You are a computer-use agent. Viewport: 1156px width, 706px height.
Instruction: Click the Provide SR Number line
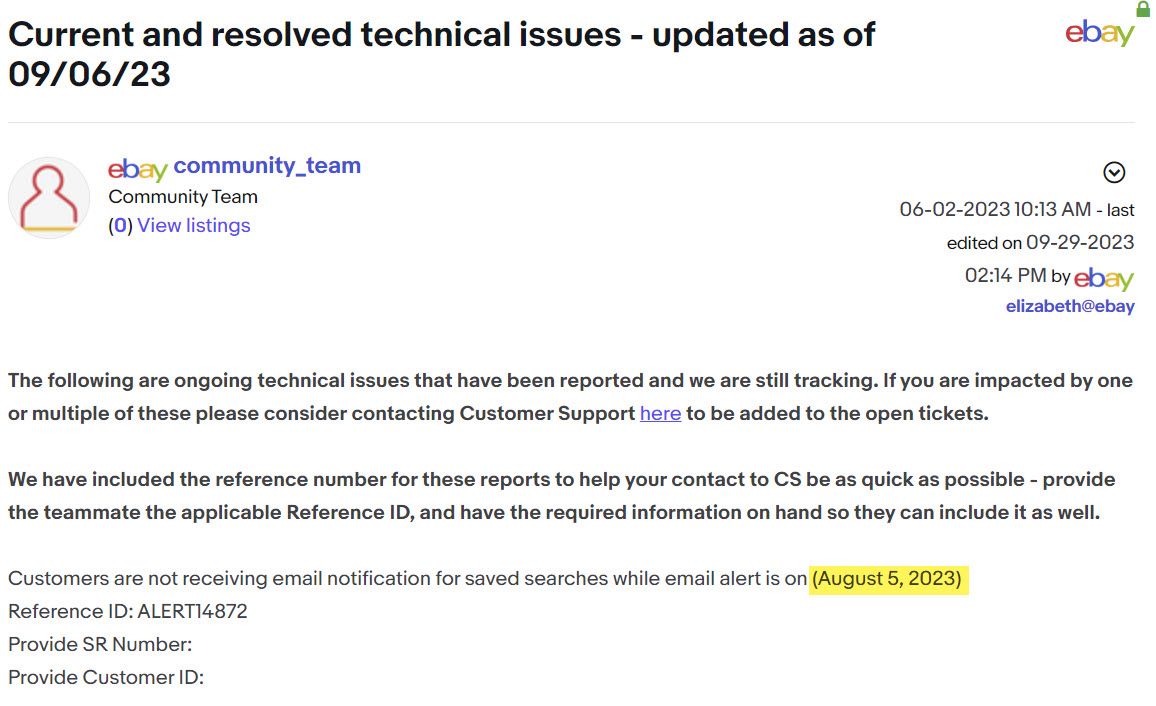click(100, 644)
